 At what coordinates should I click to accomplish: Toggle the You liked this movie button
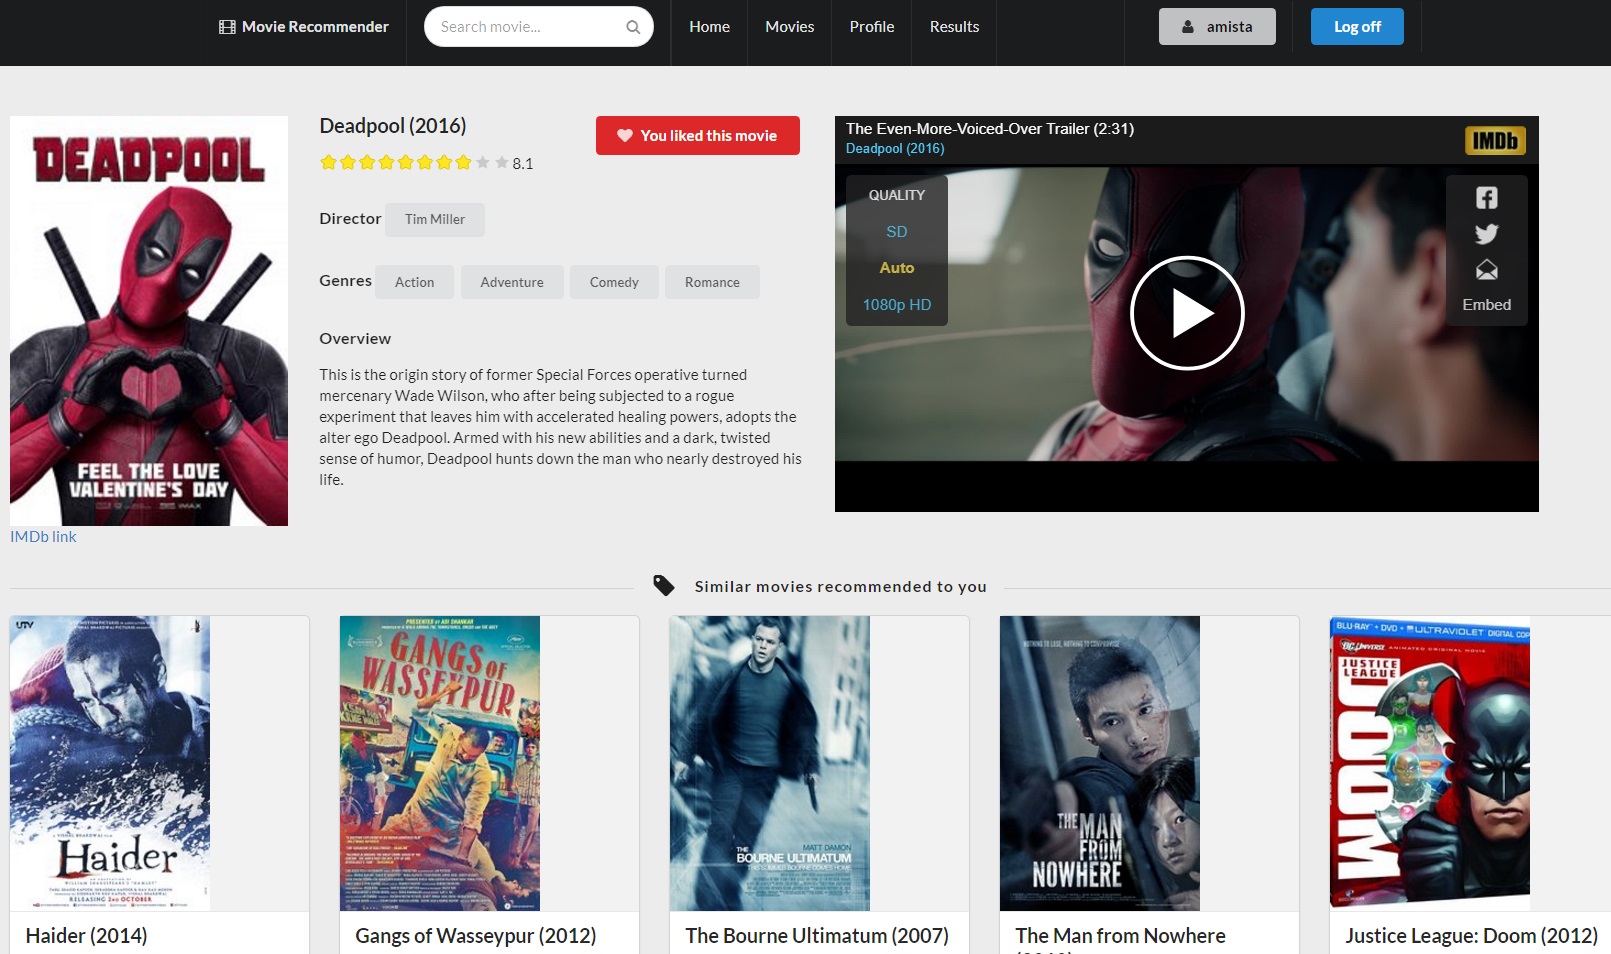coord(698,136)
